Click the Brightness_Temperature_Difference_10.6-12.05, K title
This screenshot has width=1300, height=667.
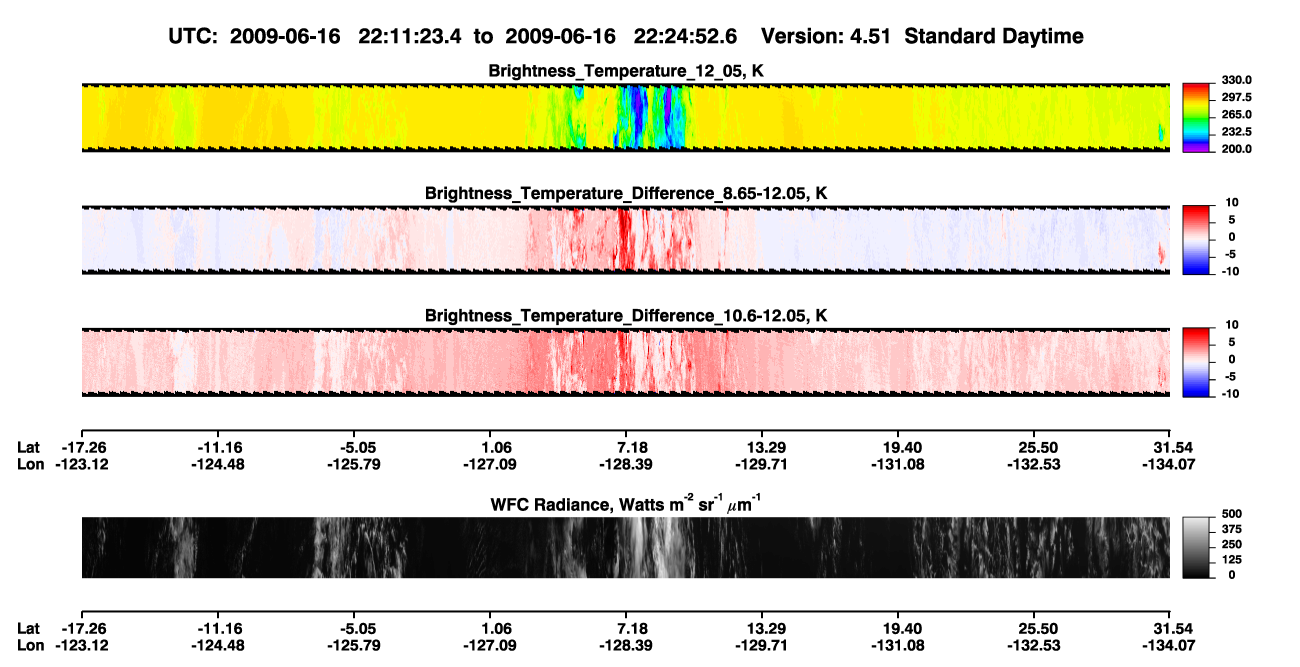point(626,316)
